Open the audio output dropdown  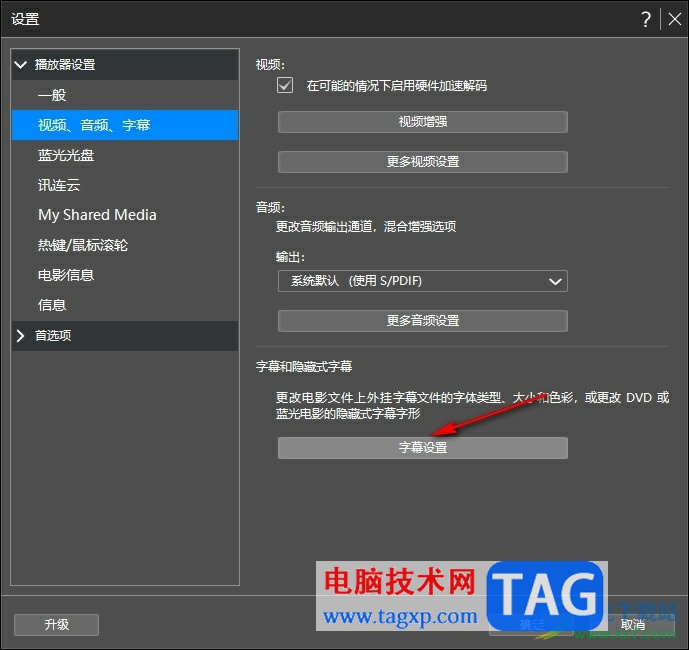tap(422, 281)
